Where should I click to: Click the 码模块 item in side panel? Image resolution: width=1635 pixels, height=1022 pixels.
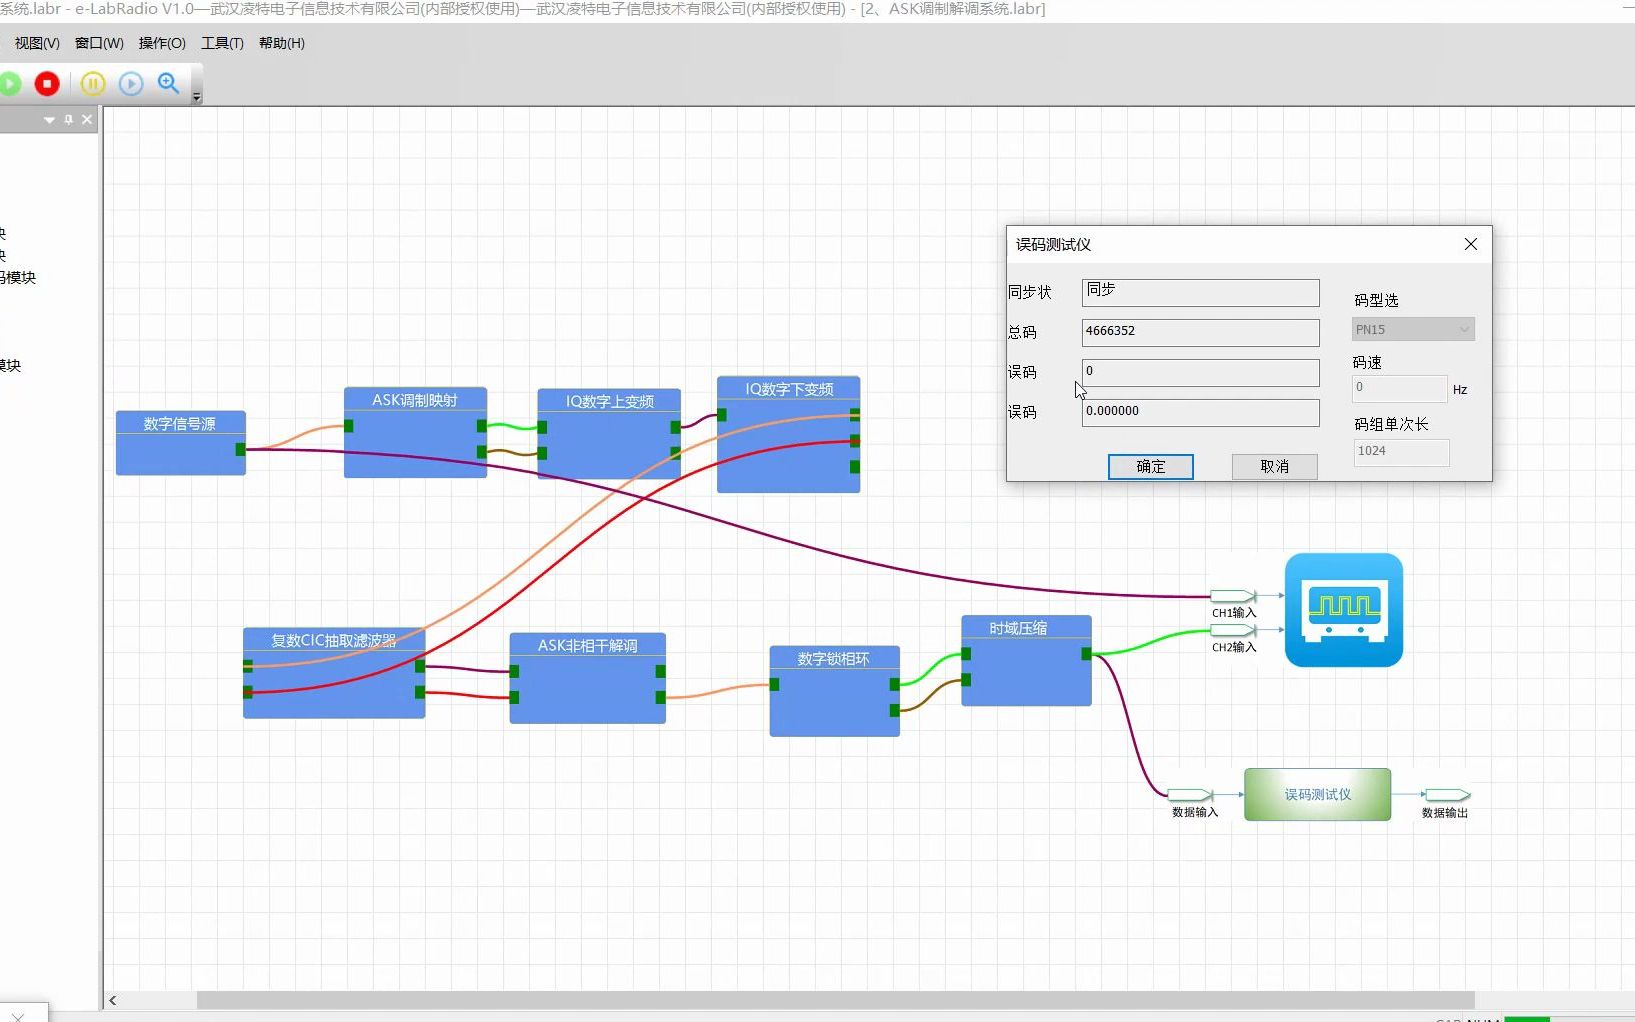point(18,277)
